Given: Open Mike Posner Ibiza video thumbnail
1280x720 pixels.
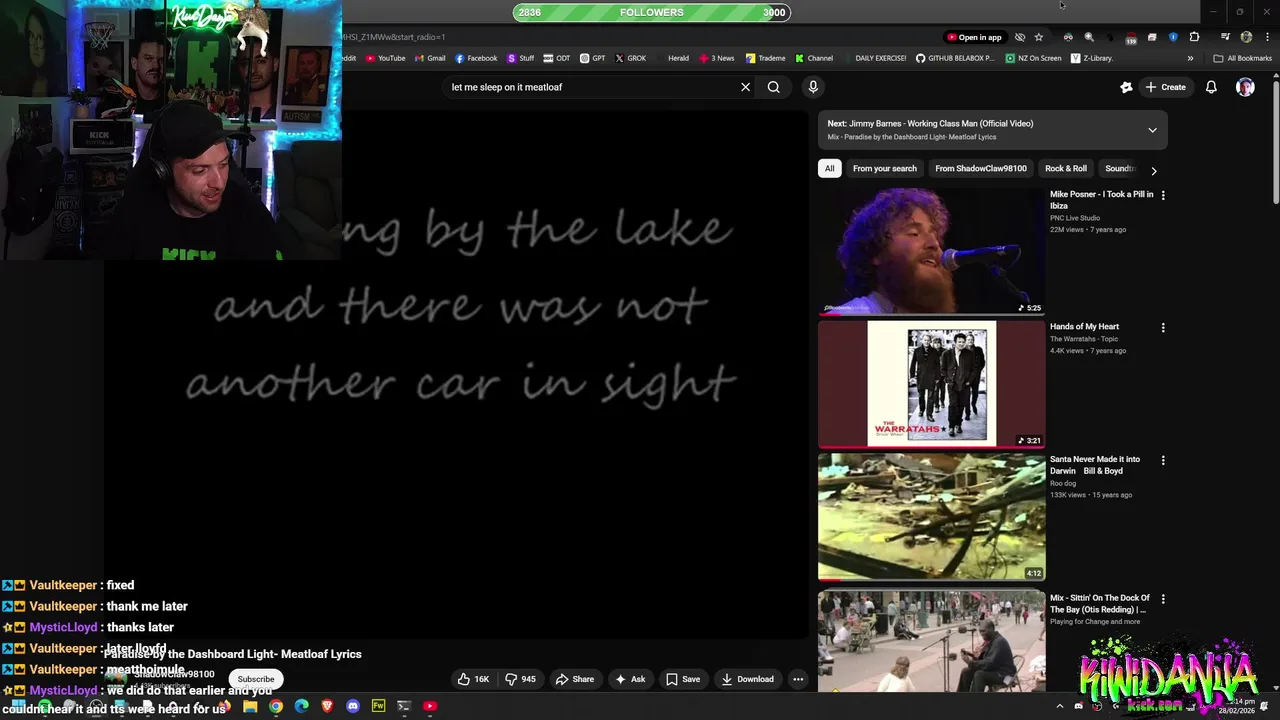Looking at the screenshot, I should 931,252.
